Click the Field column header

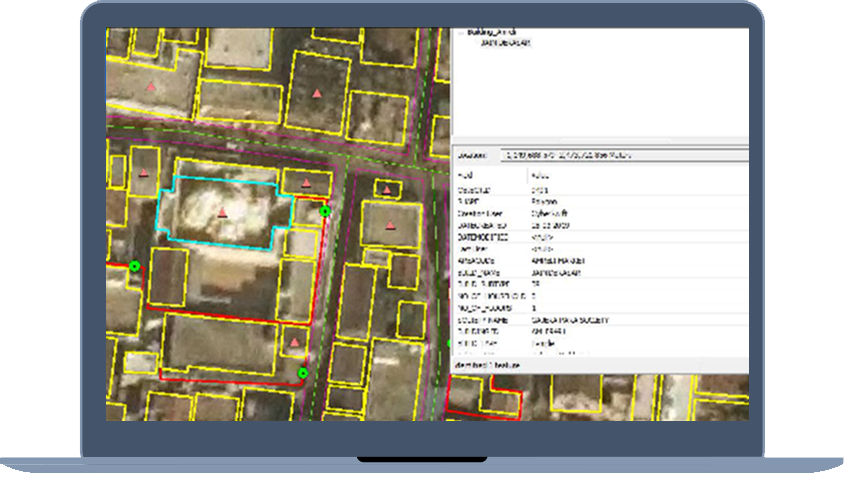tap(465, 176)
